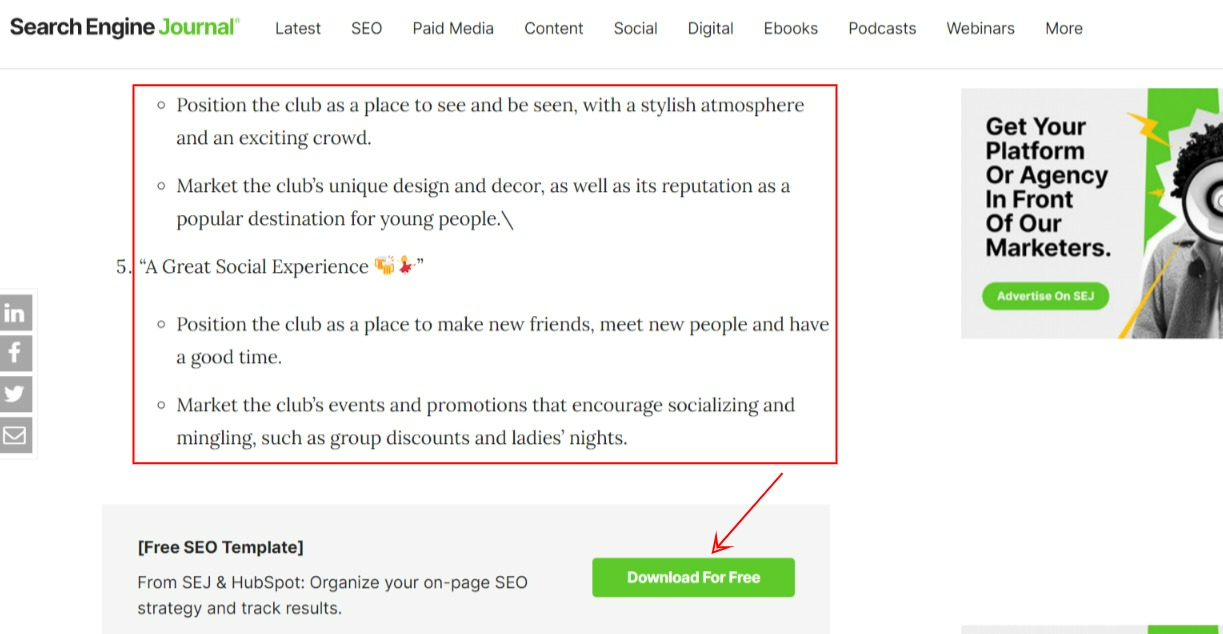
Task: Open Paid Media navigation item
Action: [453, 28]
